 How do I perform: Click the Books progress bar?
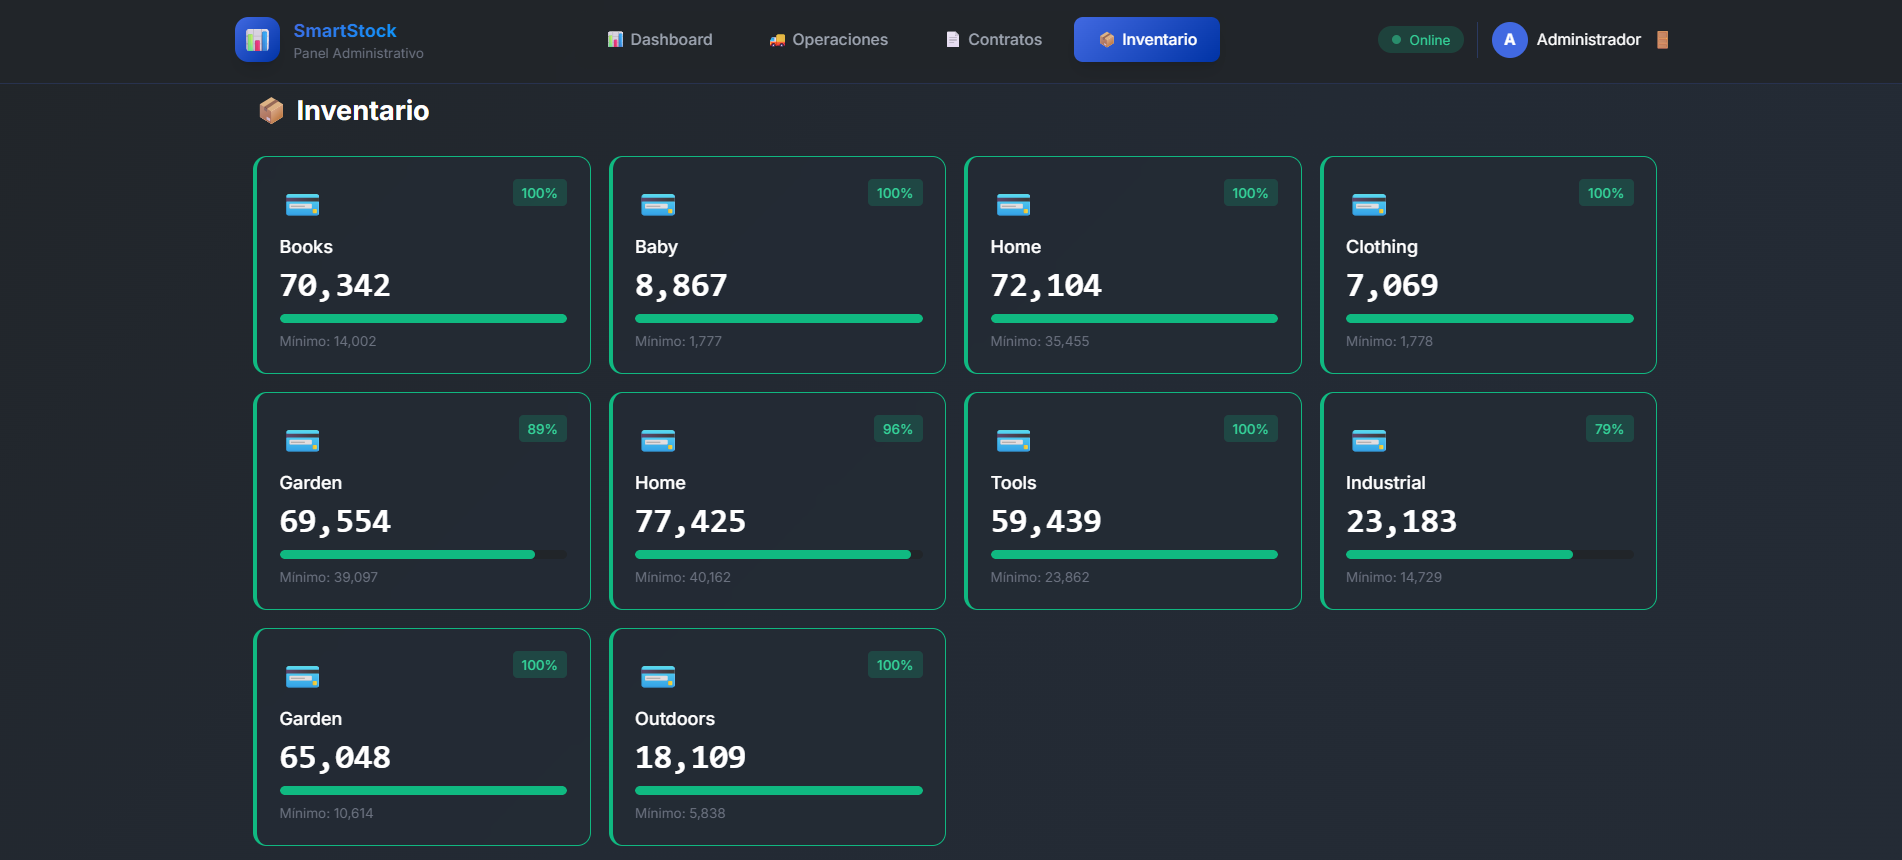click(x=423, y=319)
